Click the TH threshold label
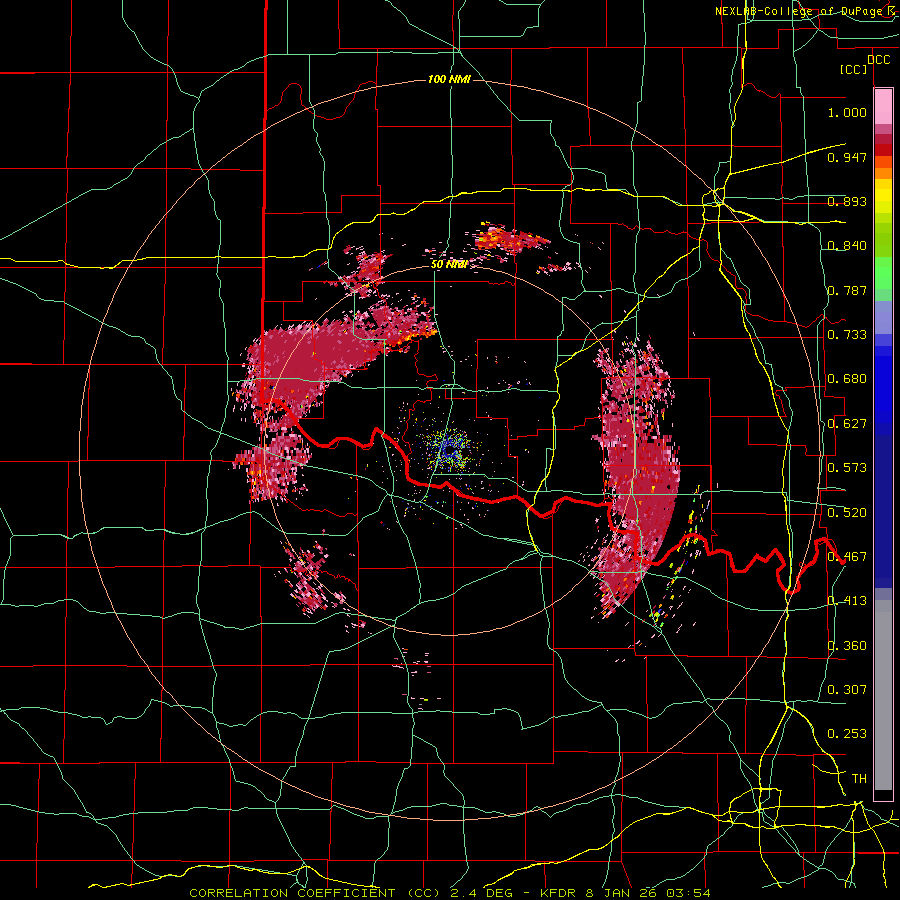The height and width of the screenshot is (900, 900). tap(859, 779)
